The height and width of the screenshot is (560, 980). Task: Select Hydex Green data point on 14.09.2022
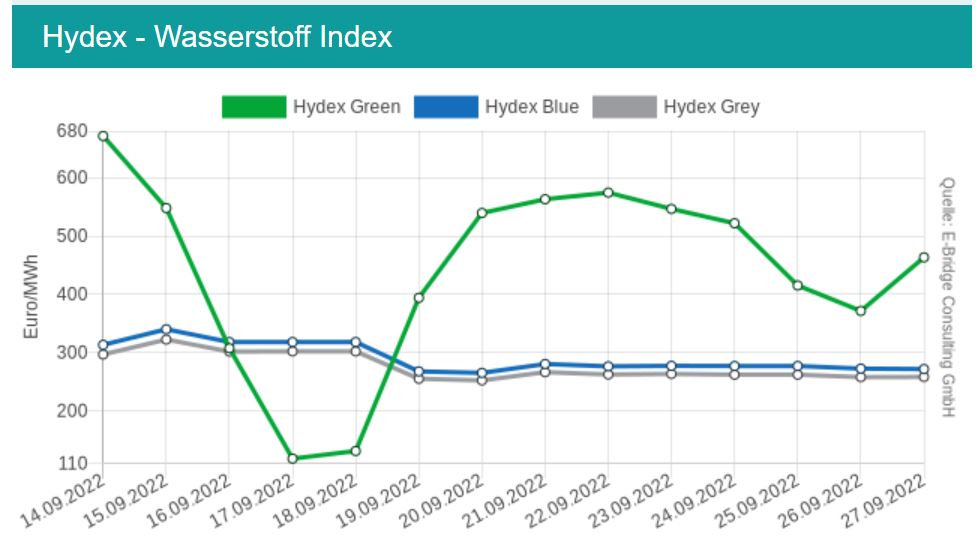pos(103,136)
